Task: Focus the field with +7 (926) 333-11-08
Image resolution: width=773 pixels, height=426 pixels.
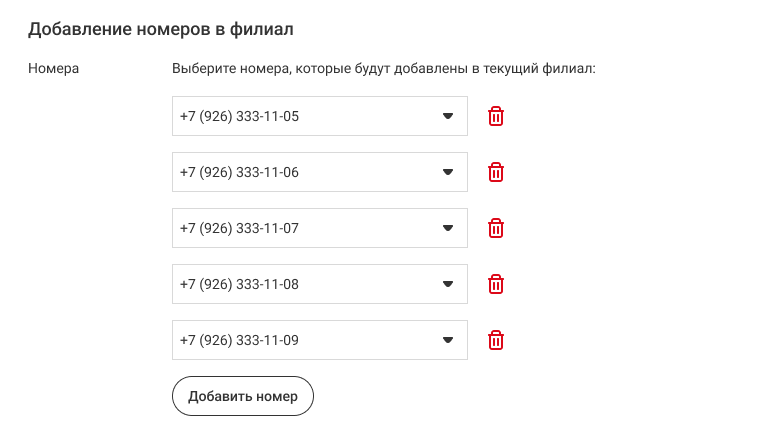Action: (x=240, y=284)
